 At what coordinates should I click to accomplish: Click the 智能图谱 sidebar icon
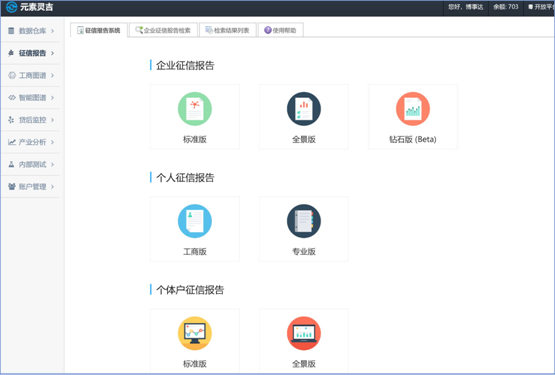(12, 97)
